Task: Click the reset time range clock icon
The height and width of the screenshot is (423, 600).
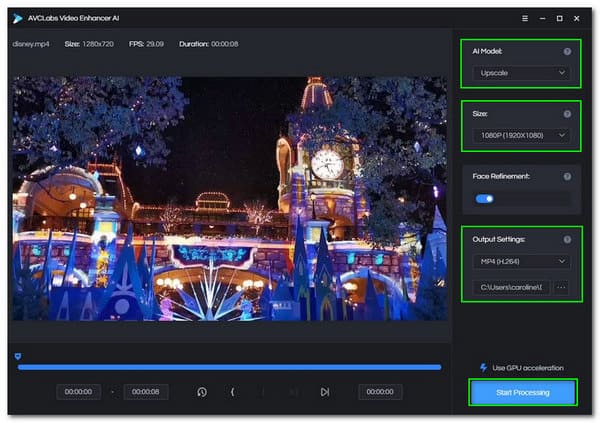Action: coord(202,392)
